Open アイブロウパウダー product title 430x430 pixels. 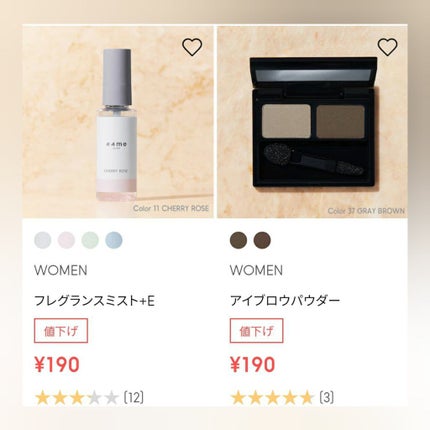coord(285,301)
